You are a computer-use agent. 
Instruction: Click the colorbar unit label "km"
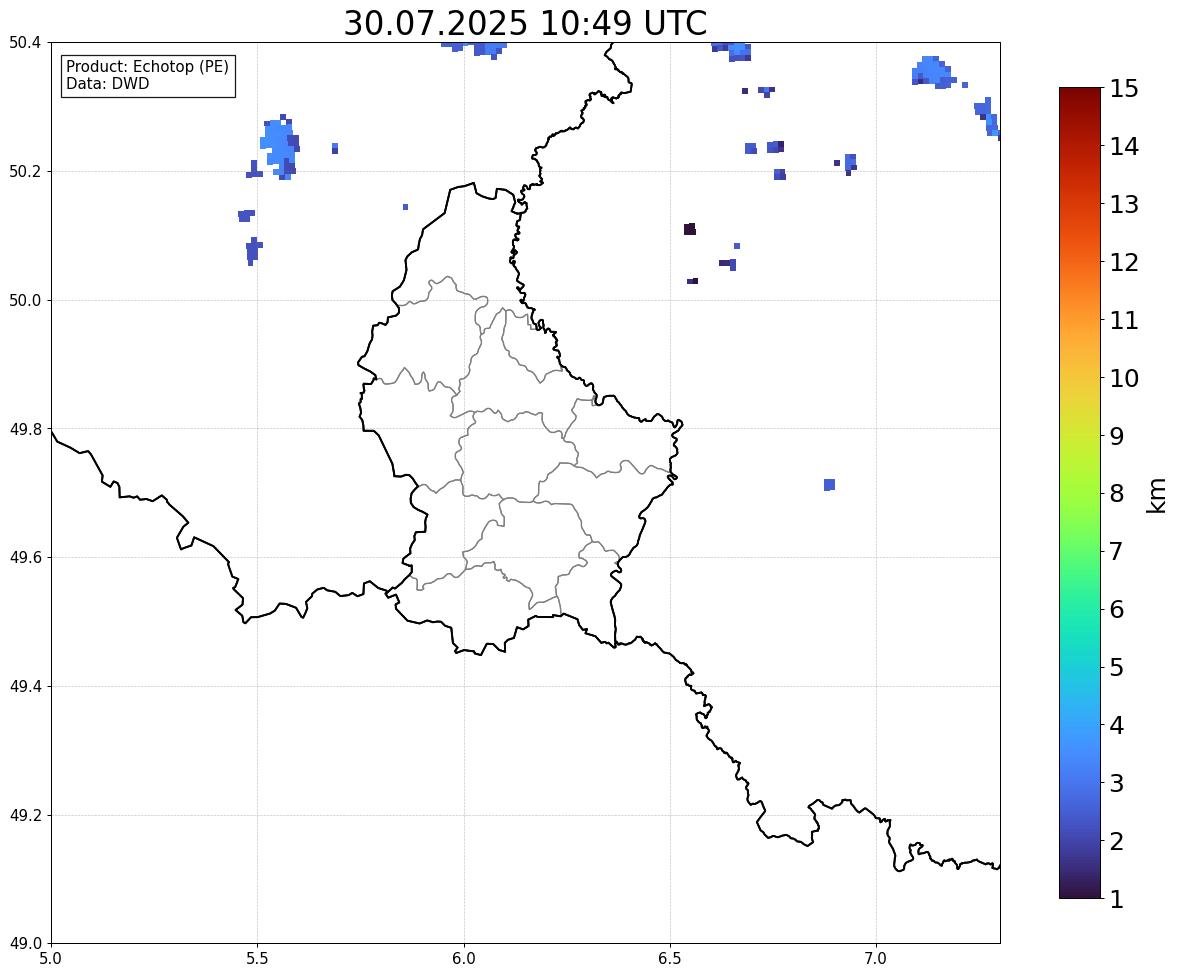pyautogui.click(x=1156, y=494)
